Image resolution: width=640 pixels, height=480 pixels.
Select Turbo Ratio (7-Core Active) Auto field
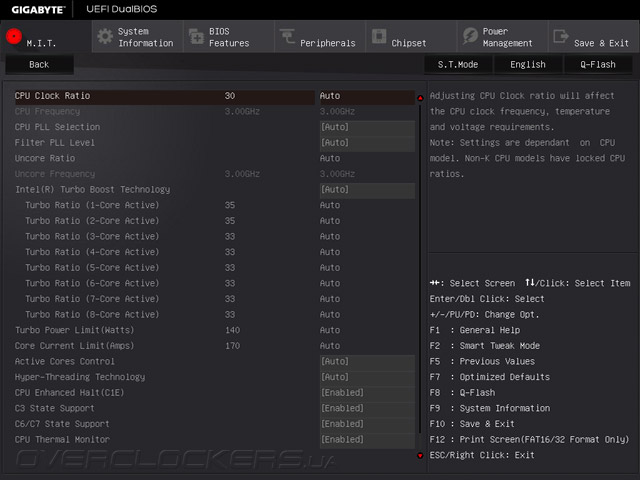pyautogui.click(x=330, y=299)
